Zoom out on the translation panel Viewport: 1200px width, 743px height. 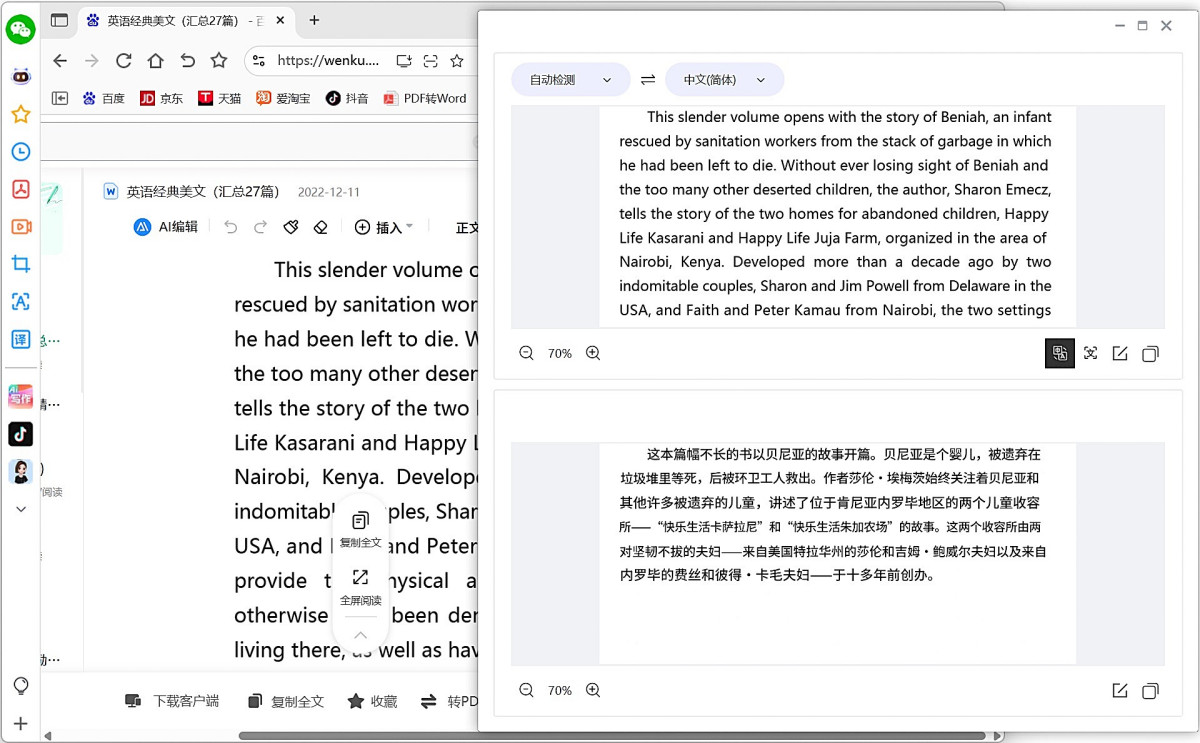tap(526, 690)
